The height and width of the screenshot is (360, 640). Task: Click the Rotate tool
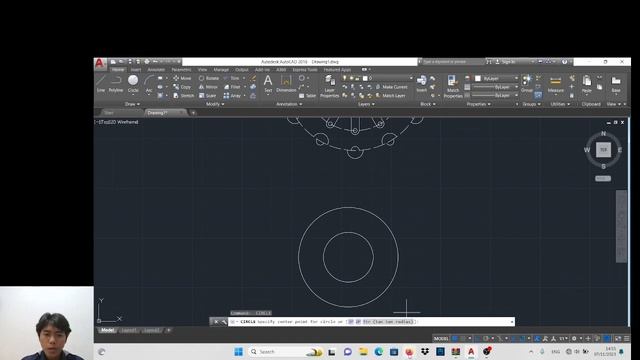(209, 78)
